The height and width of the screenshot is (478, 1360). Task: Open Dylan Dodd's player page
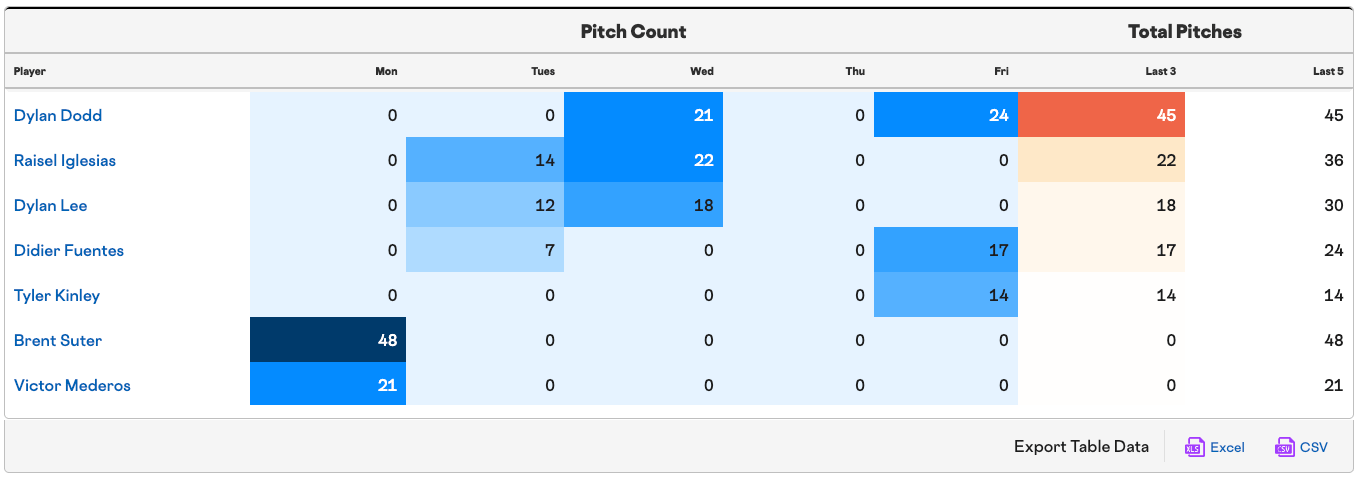[x=58, y=115]
